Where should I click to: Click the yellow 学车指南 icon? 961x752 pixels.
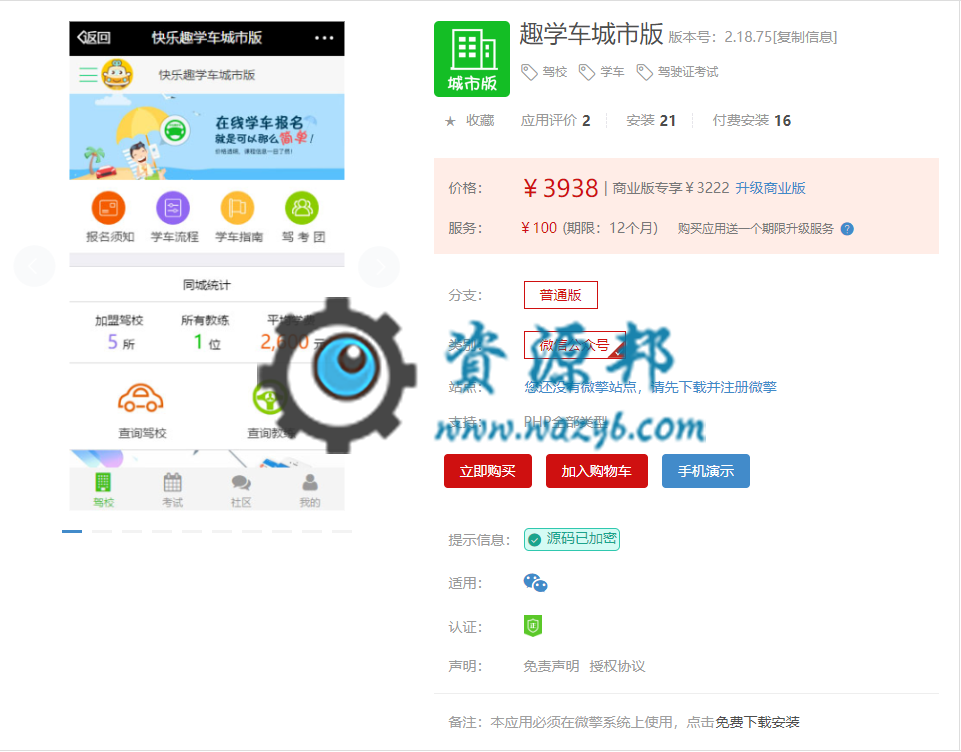[x=237, y=208]
